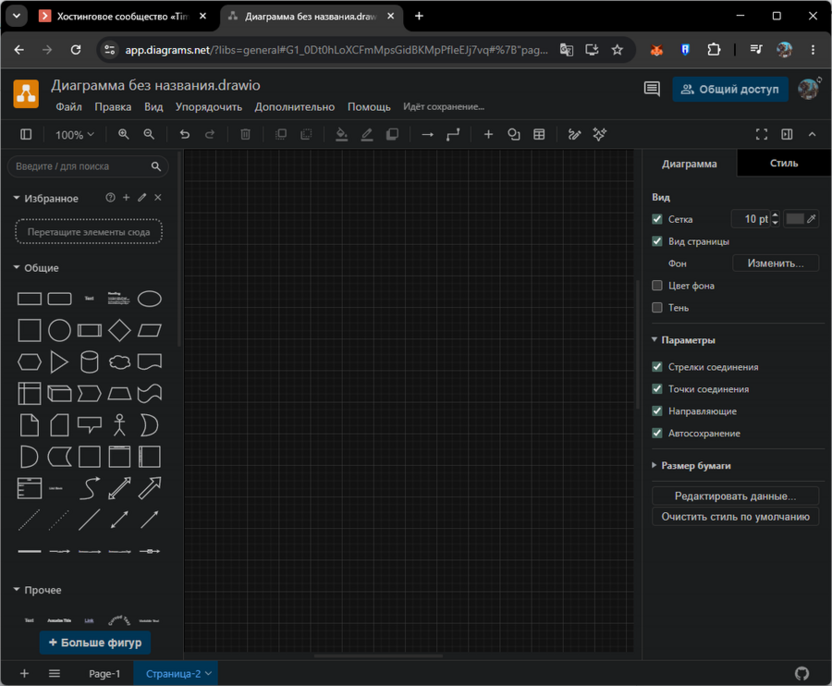Toggle fullscreen mode icon
832x686 pixels.
pos(761,135)
